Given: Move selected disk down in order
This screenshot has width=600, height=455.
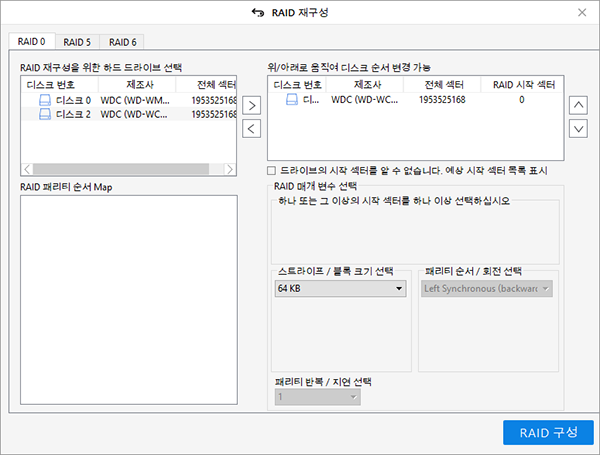Looking at the screenshot, I should point(577,128).
